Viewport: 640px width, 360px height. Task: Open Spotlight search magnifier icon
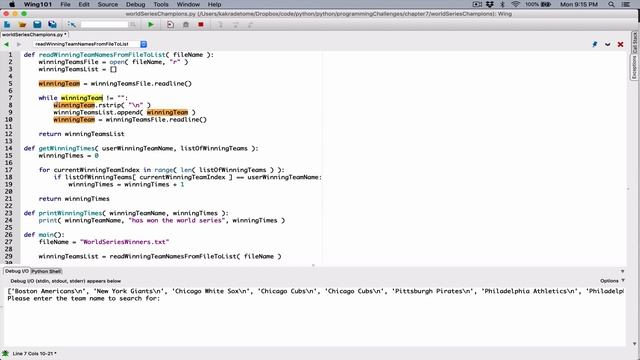[611, 4]
